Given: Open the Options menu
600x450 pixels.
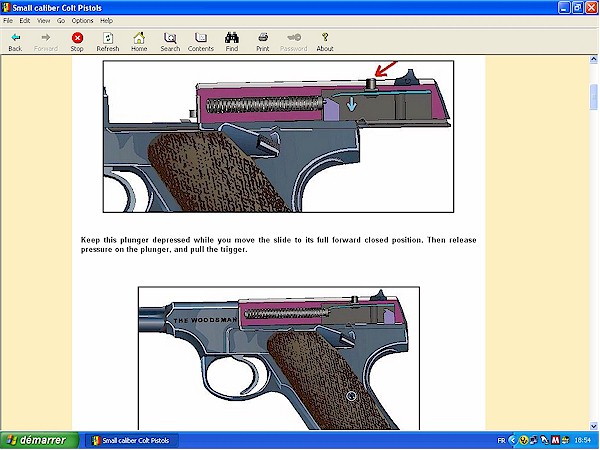Looking at the screenshot, I should click(82, 21).
